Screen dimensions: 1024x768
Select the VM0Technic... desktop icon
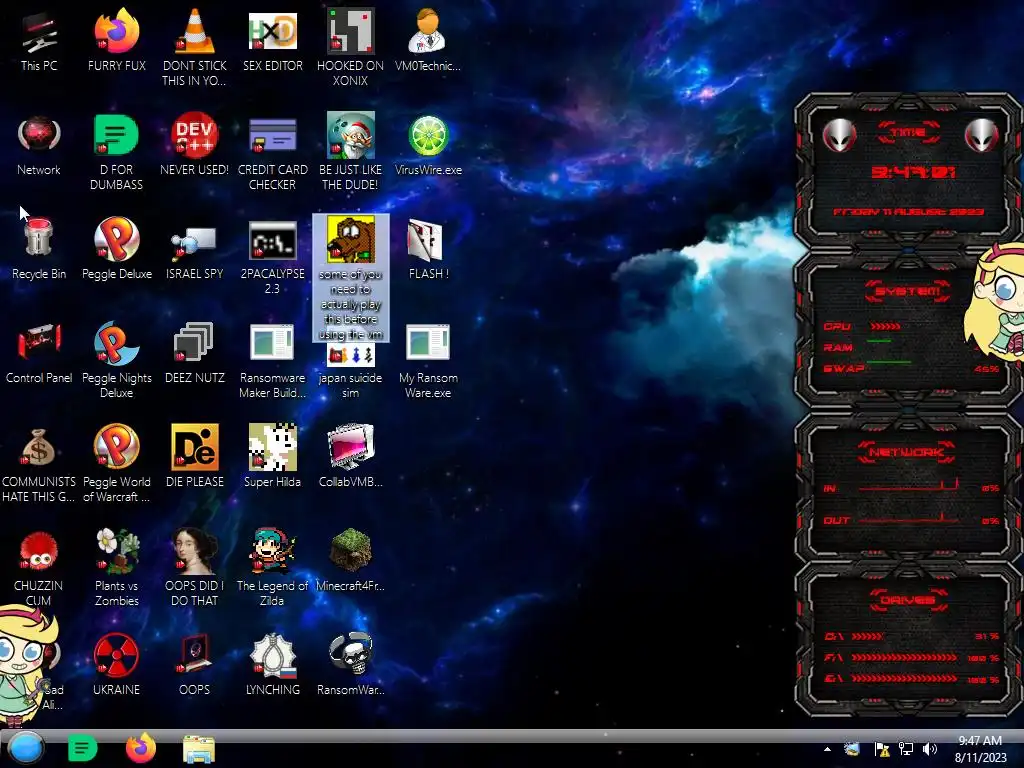[428, 32]
